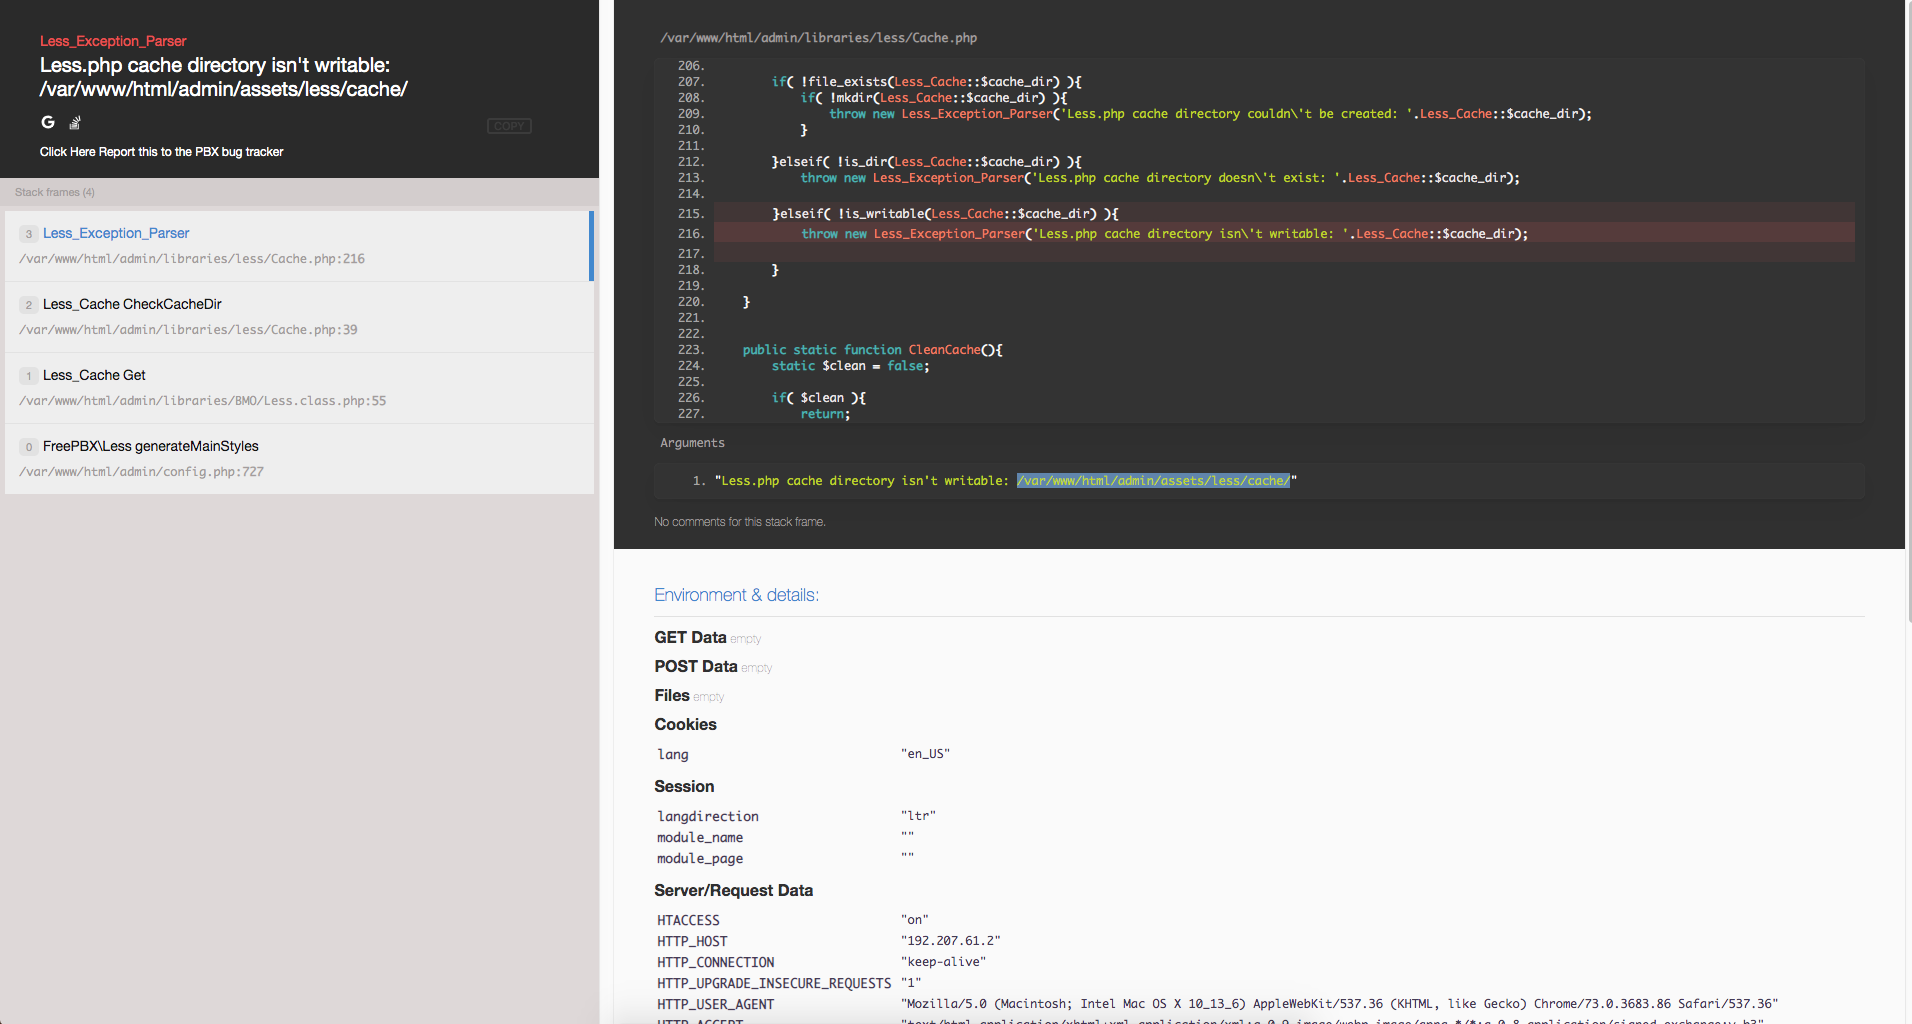Click the "keep-alive" value
Image resolution: width=1912 pixels, height=1024 pixels.
(943, 962)
